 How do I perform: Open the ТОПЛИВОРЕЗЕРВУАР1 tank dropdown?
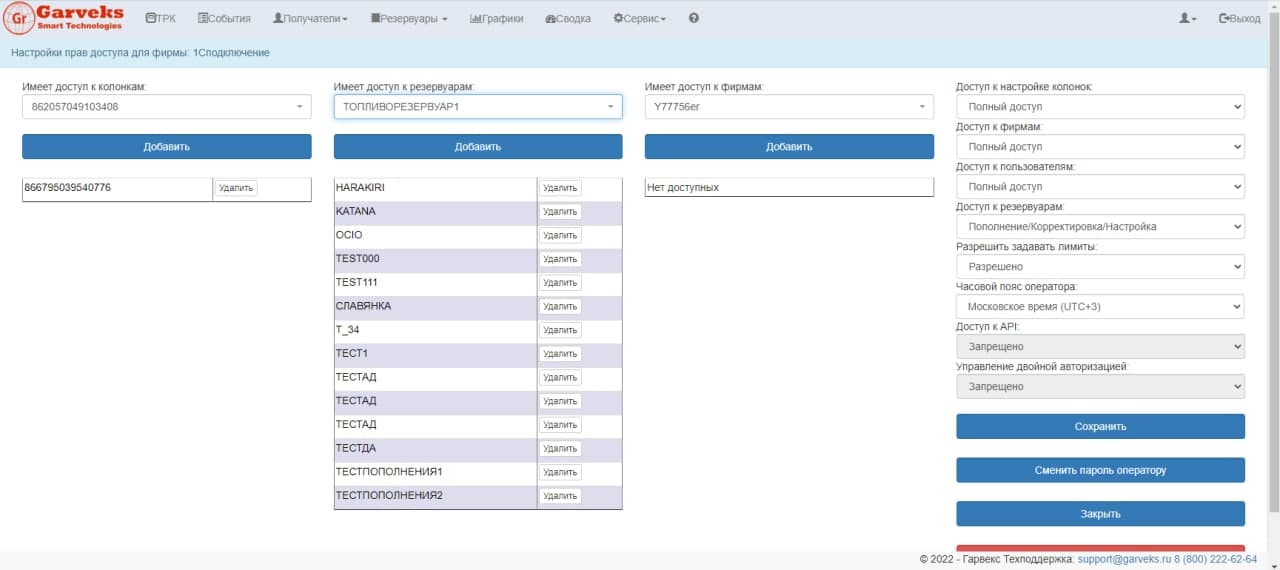[478, 106]
